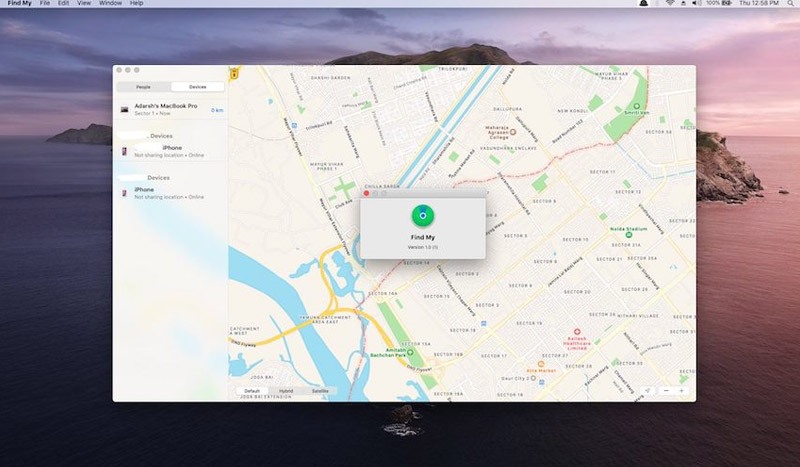Click the second Devices group header
The width and height of the screenshot is (800, 467).
[x=158, y=178]
